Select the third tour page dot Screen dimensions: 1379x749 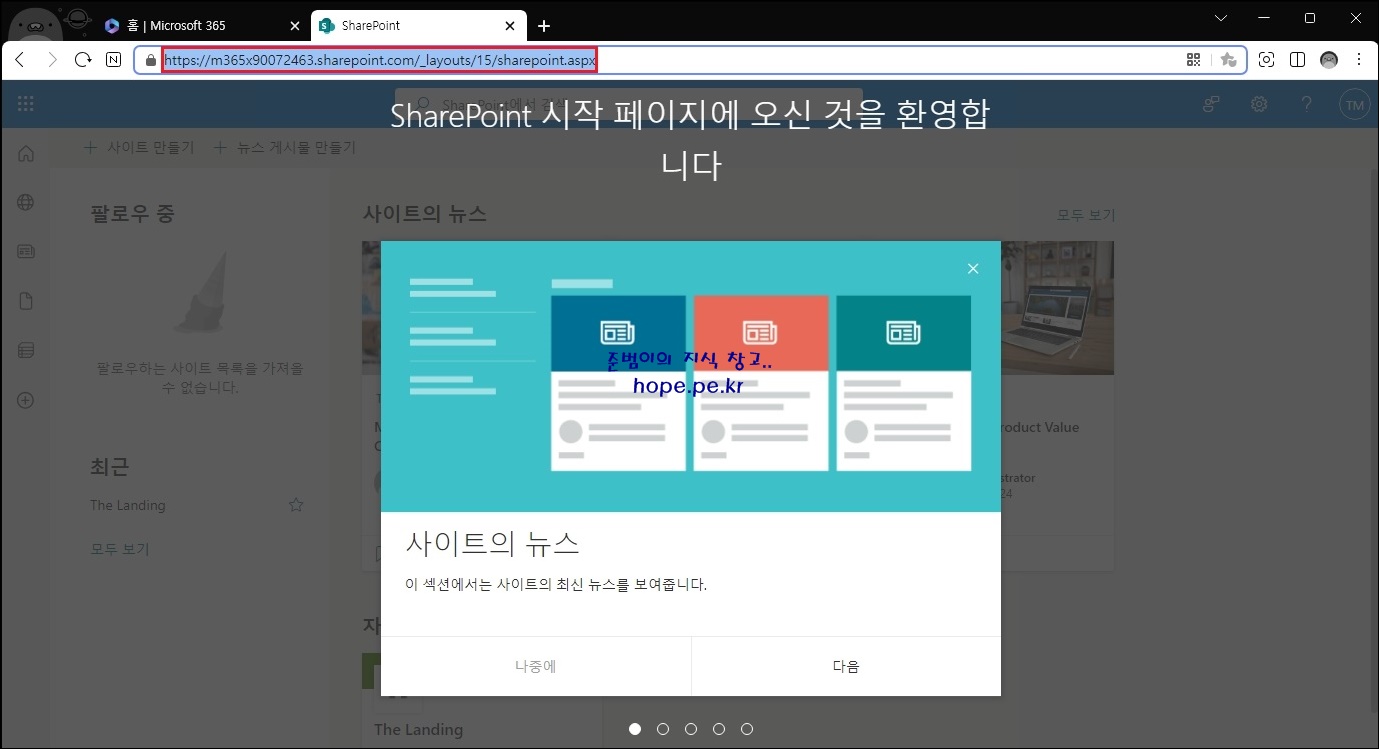click(x=691, y=729)
